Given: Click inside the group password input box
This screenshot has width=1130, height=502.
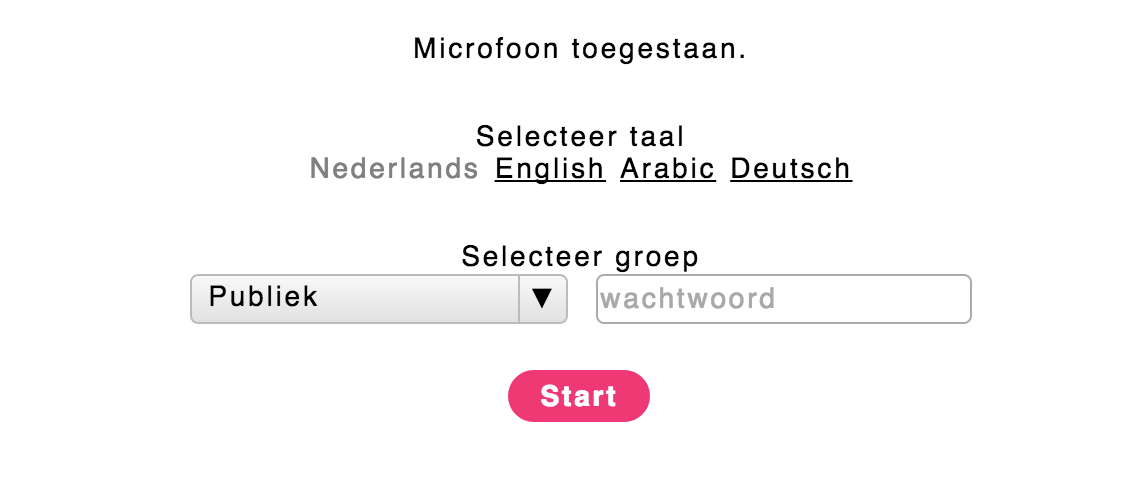Looking at the screenshot, I should point(783,299).
